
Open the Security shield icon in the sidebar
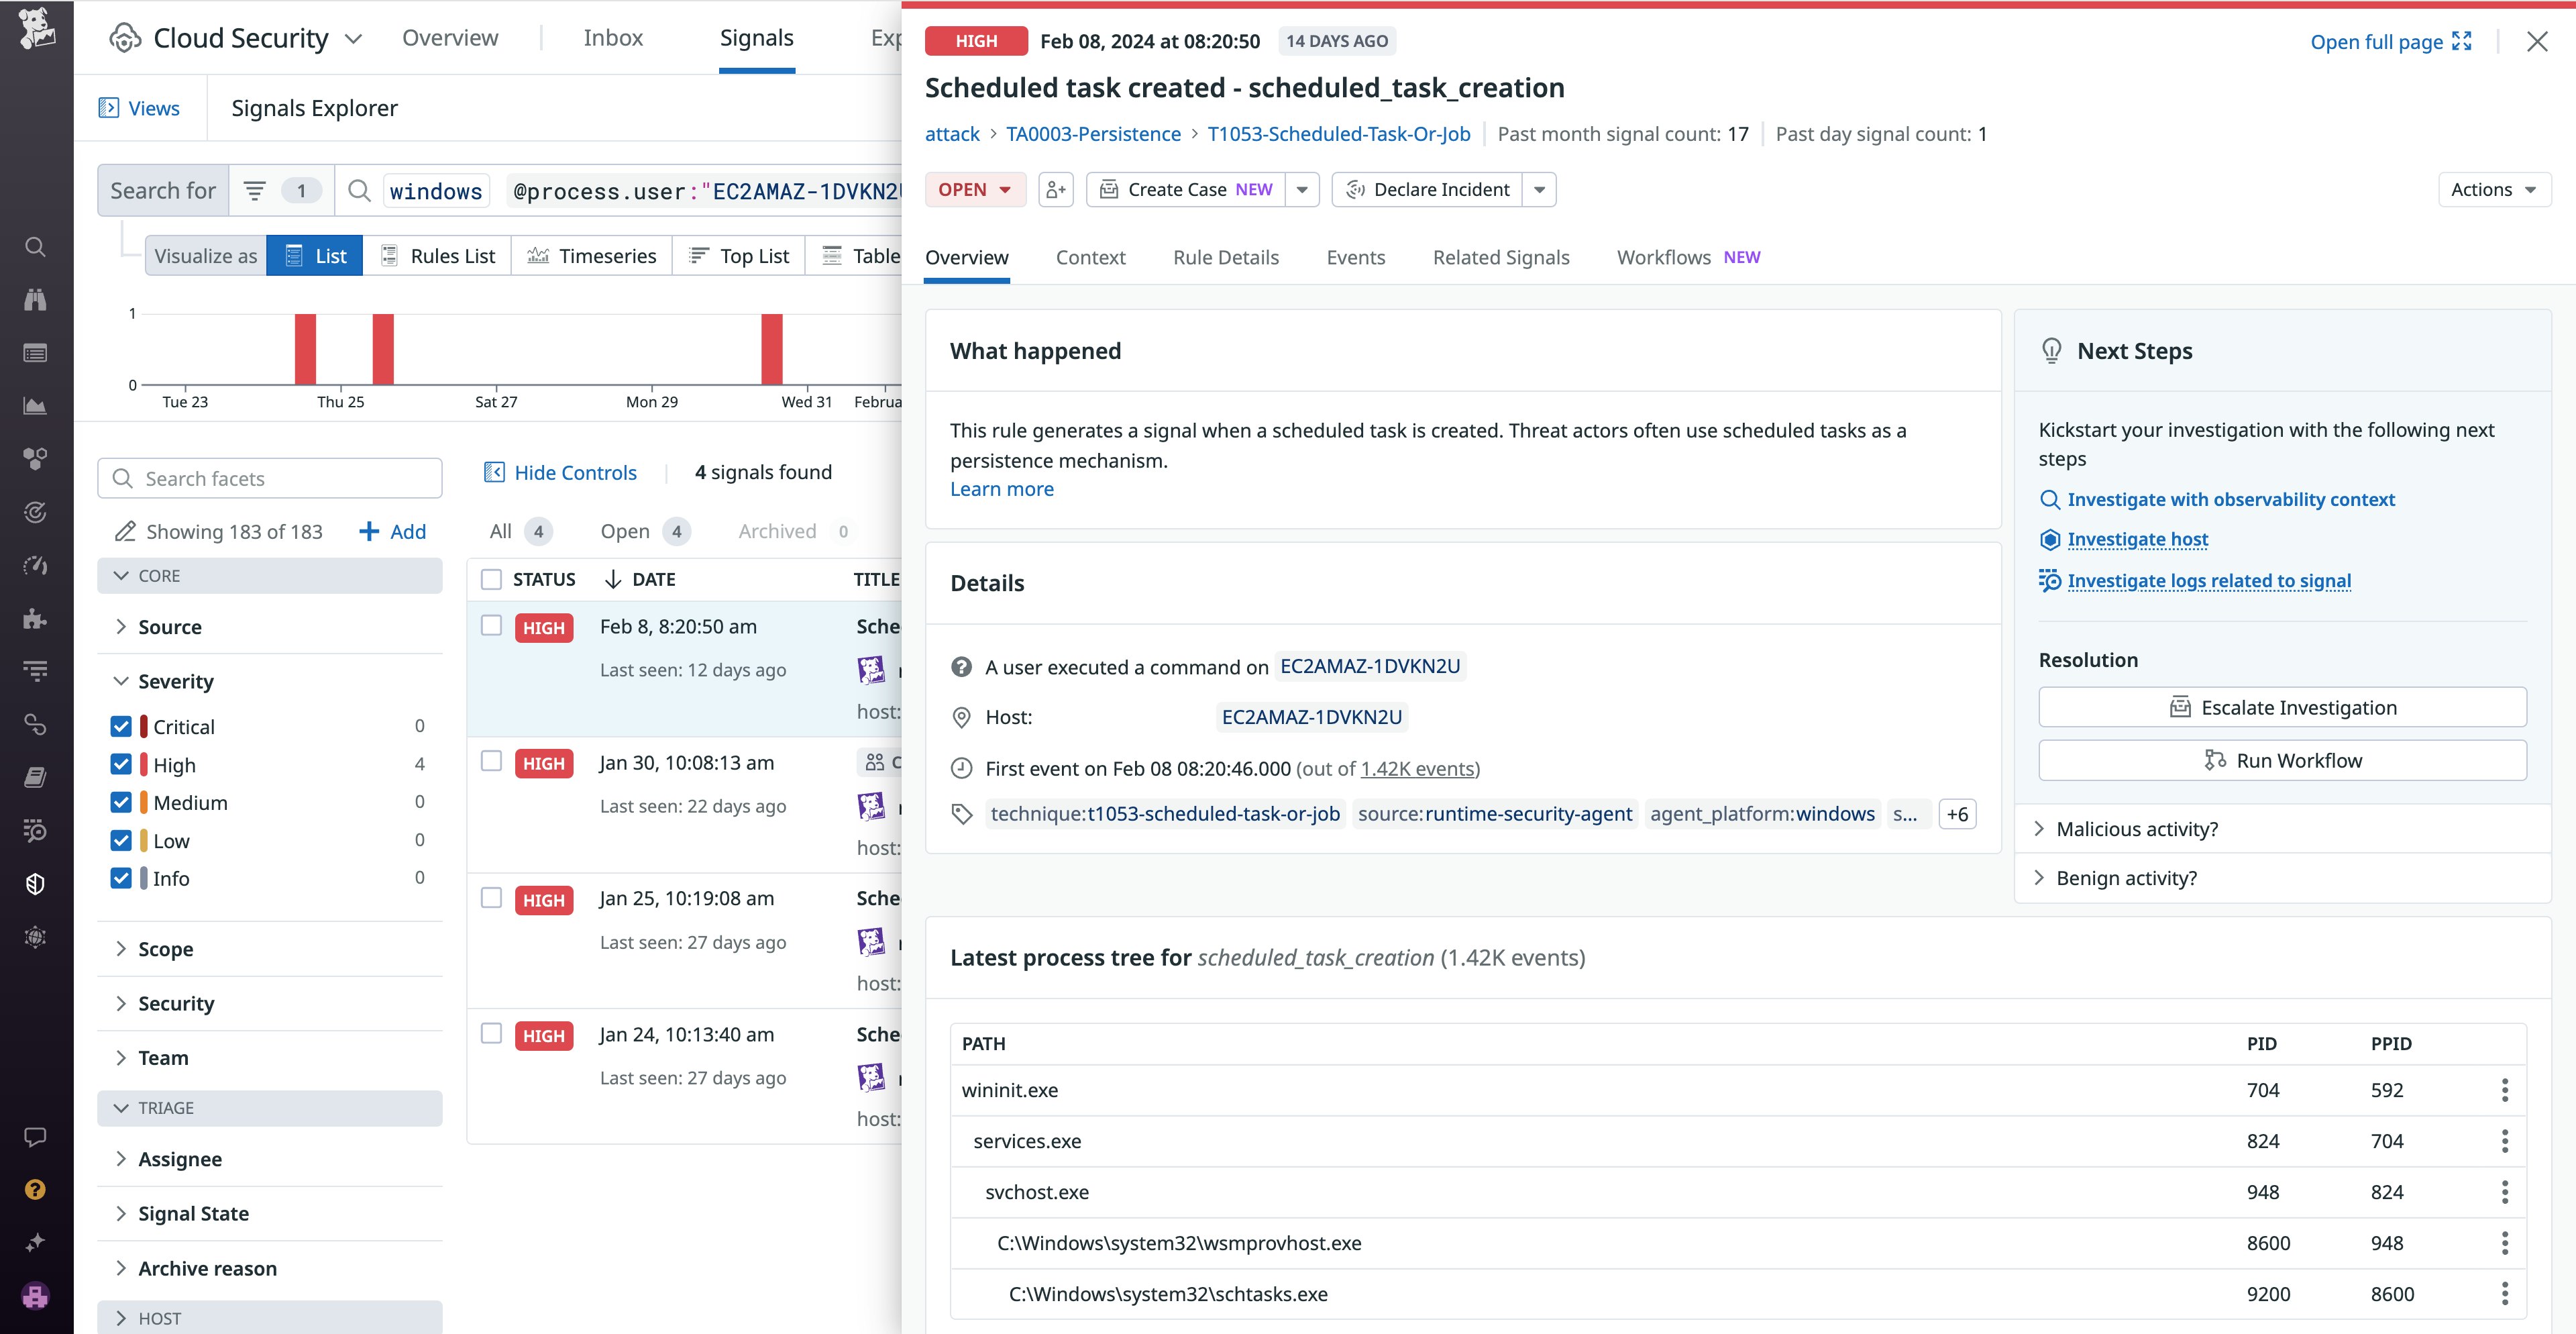click(x=36, y=883)
